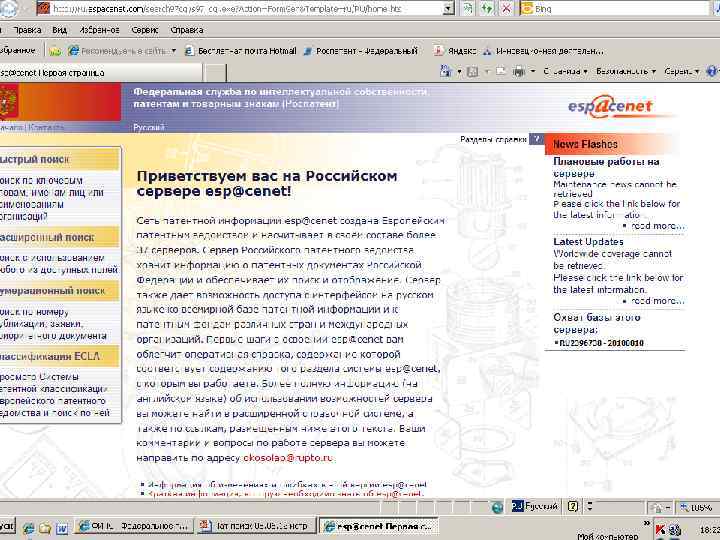The height and width of the screenshot is (540, 720).
Task: Open the Правка menu
Action: (x=28, y=30)
